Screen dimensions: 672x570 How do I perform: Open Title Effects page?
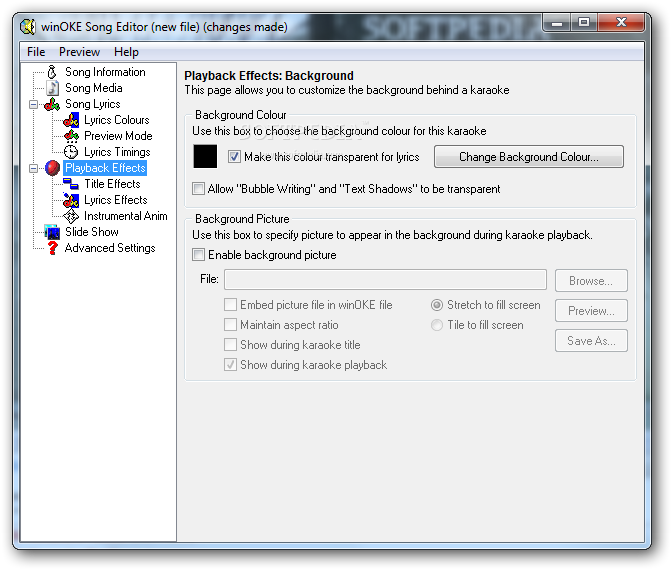[112, 184]
